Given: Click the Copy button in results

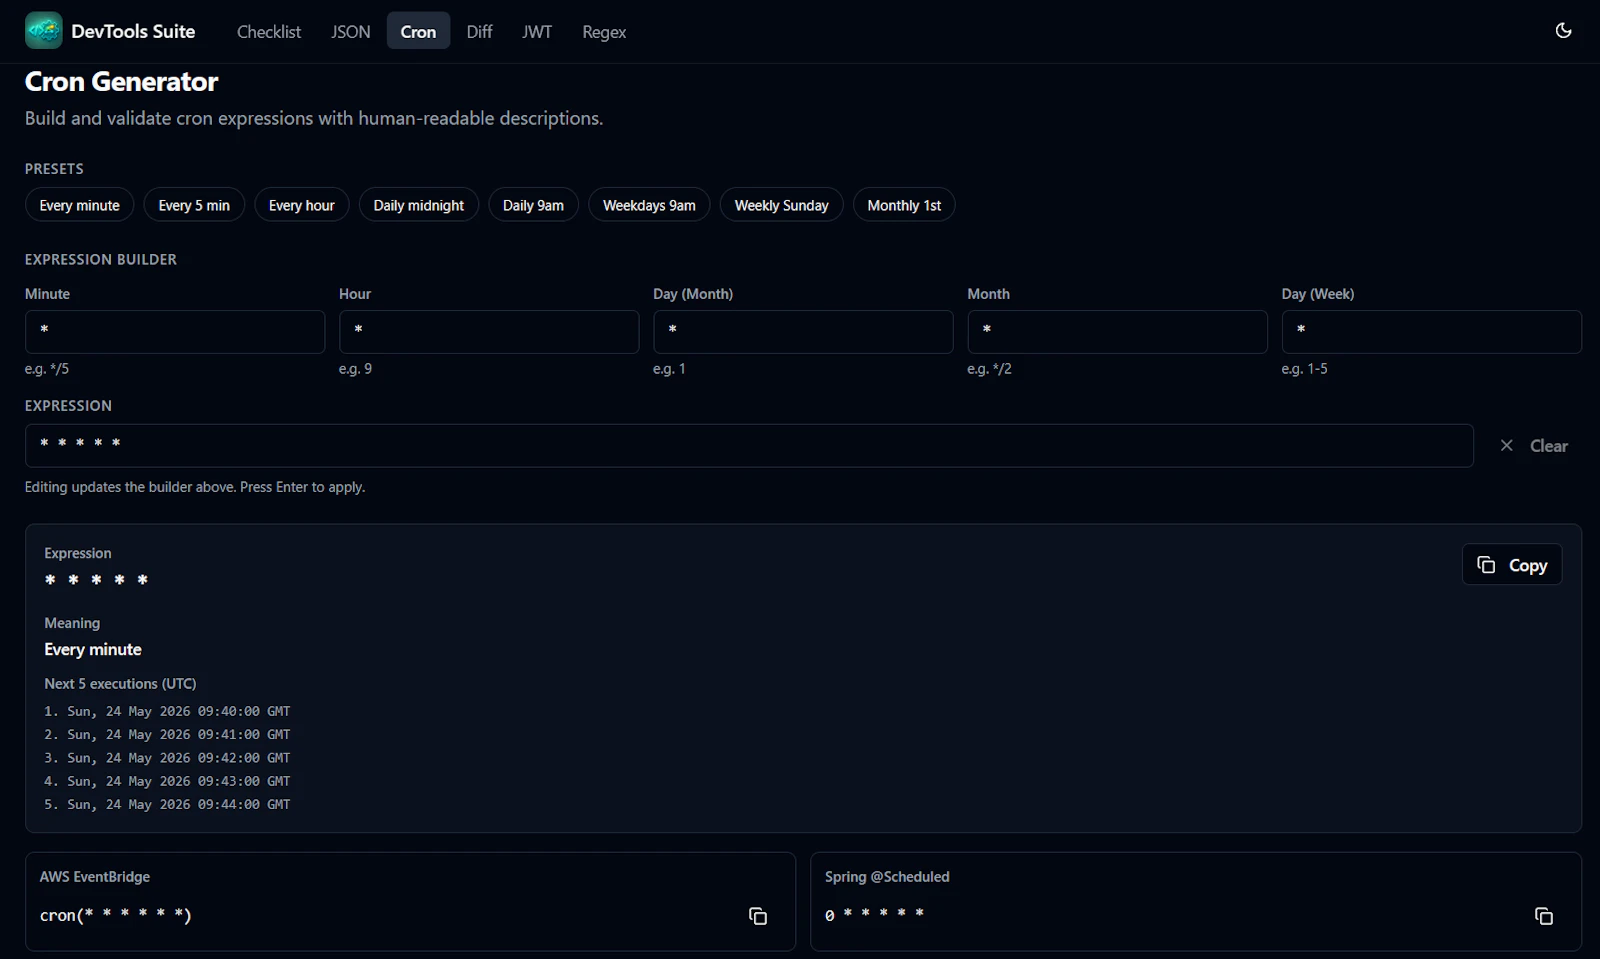Looking at the screenshot, I should (1512, 565).
